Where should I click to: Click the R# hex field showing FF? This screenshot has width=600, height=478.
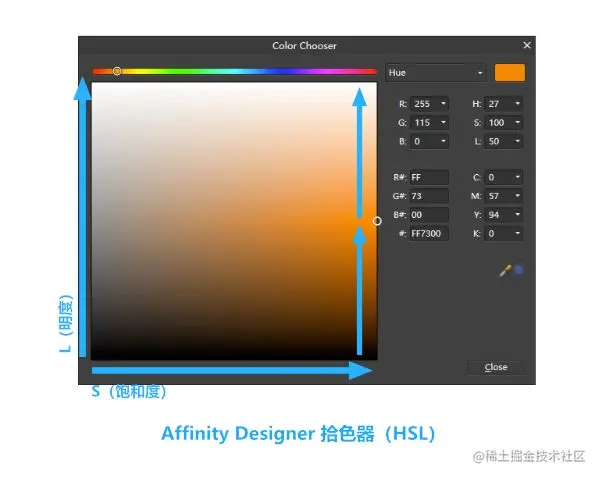click(x=429, y=177)
